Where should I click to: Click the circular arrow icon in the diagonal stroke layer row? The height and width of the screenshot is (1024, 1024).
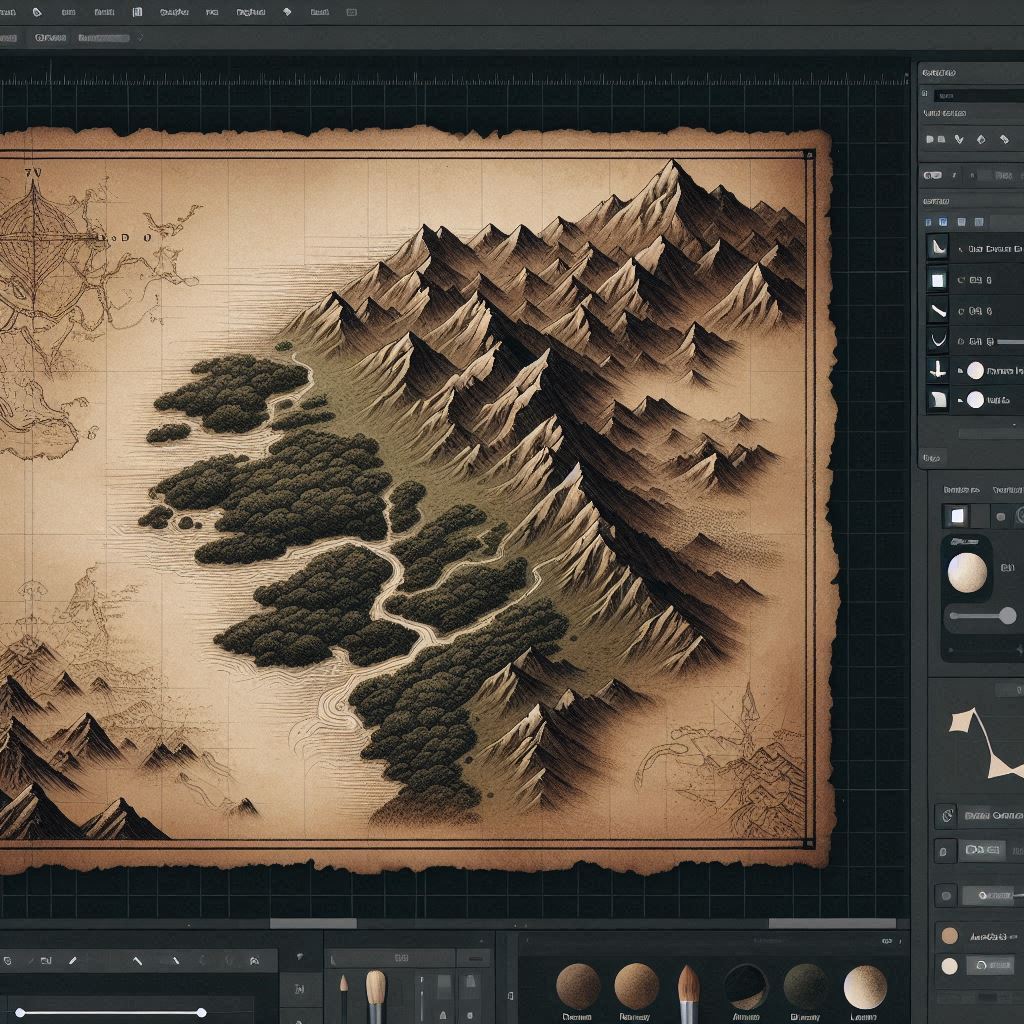click(961, 311)
